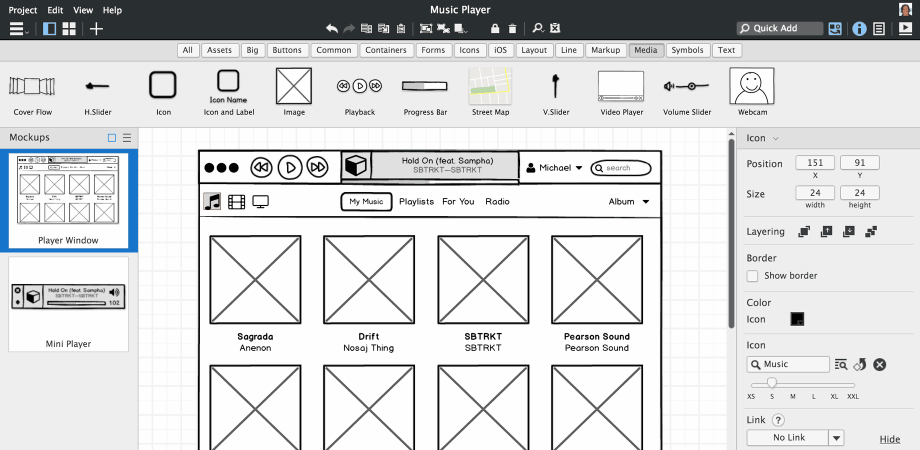Enable the Show border checkbox
The image size is (920, 450).
[752, 276]
